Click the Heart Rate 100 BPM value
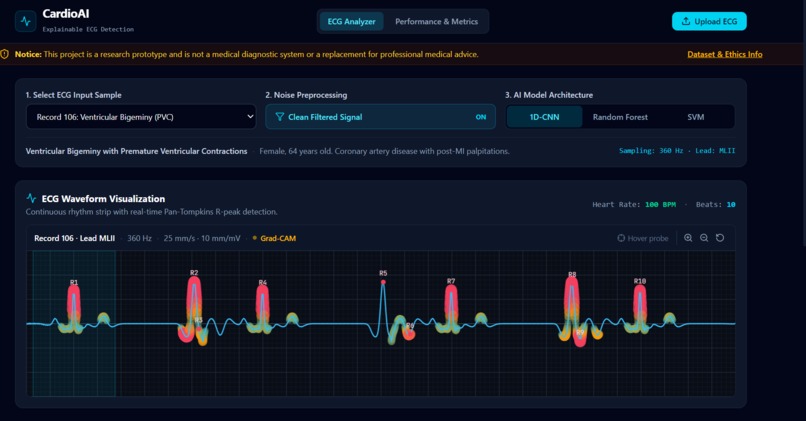Screen dimensions: 806x421 (x=661, y=205)
